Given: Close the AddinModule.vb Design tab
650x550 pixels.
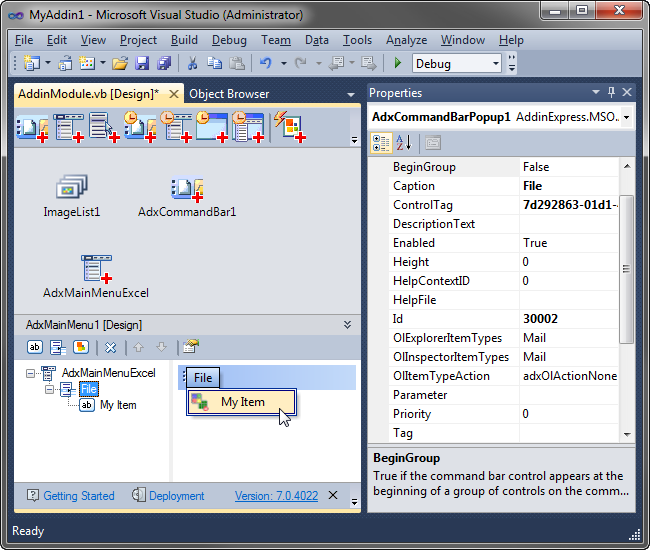Looking at the screenshot, I should (174, 94).
